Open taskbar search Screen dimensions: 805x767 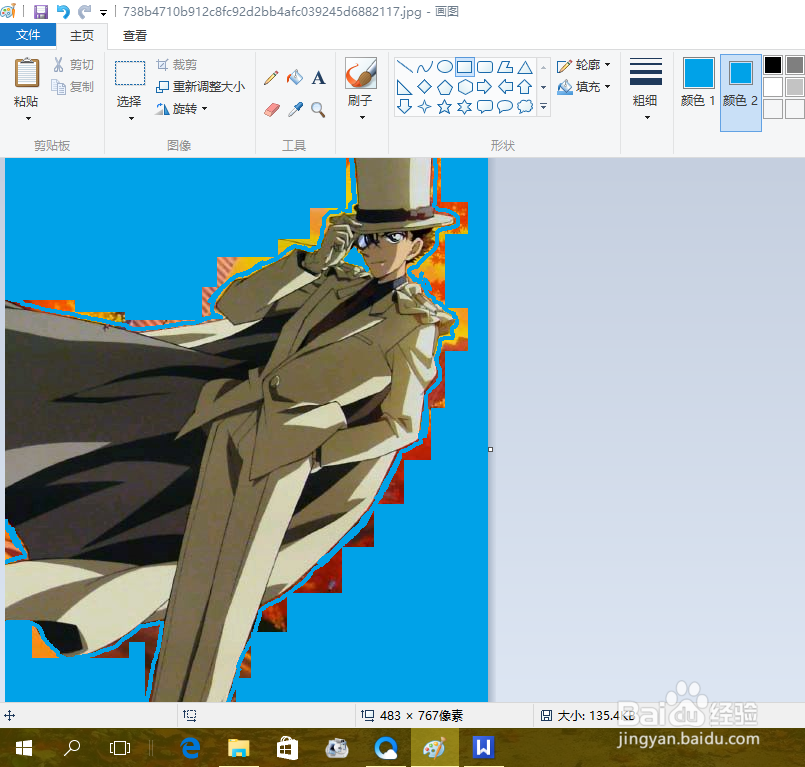coord(72,747)
